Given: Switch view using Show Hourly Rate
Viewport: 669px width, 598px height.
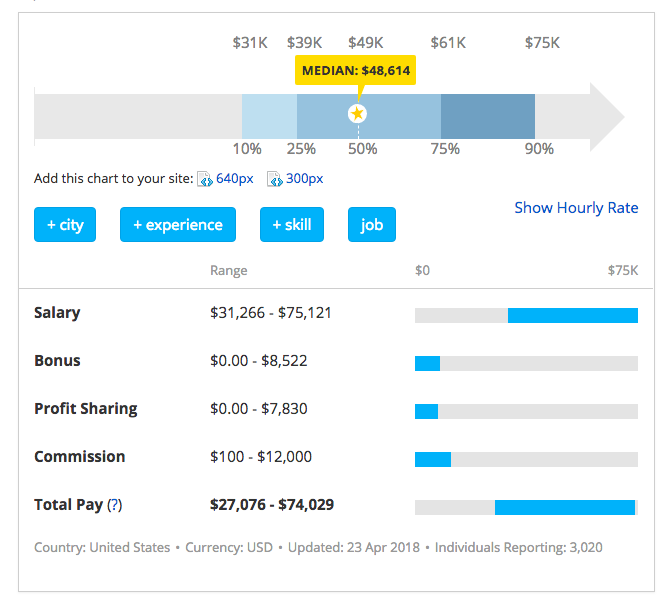Looking at the screenshot, I should tap(576, 208).
